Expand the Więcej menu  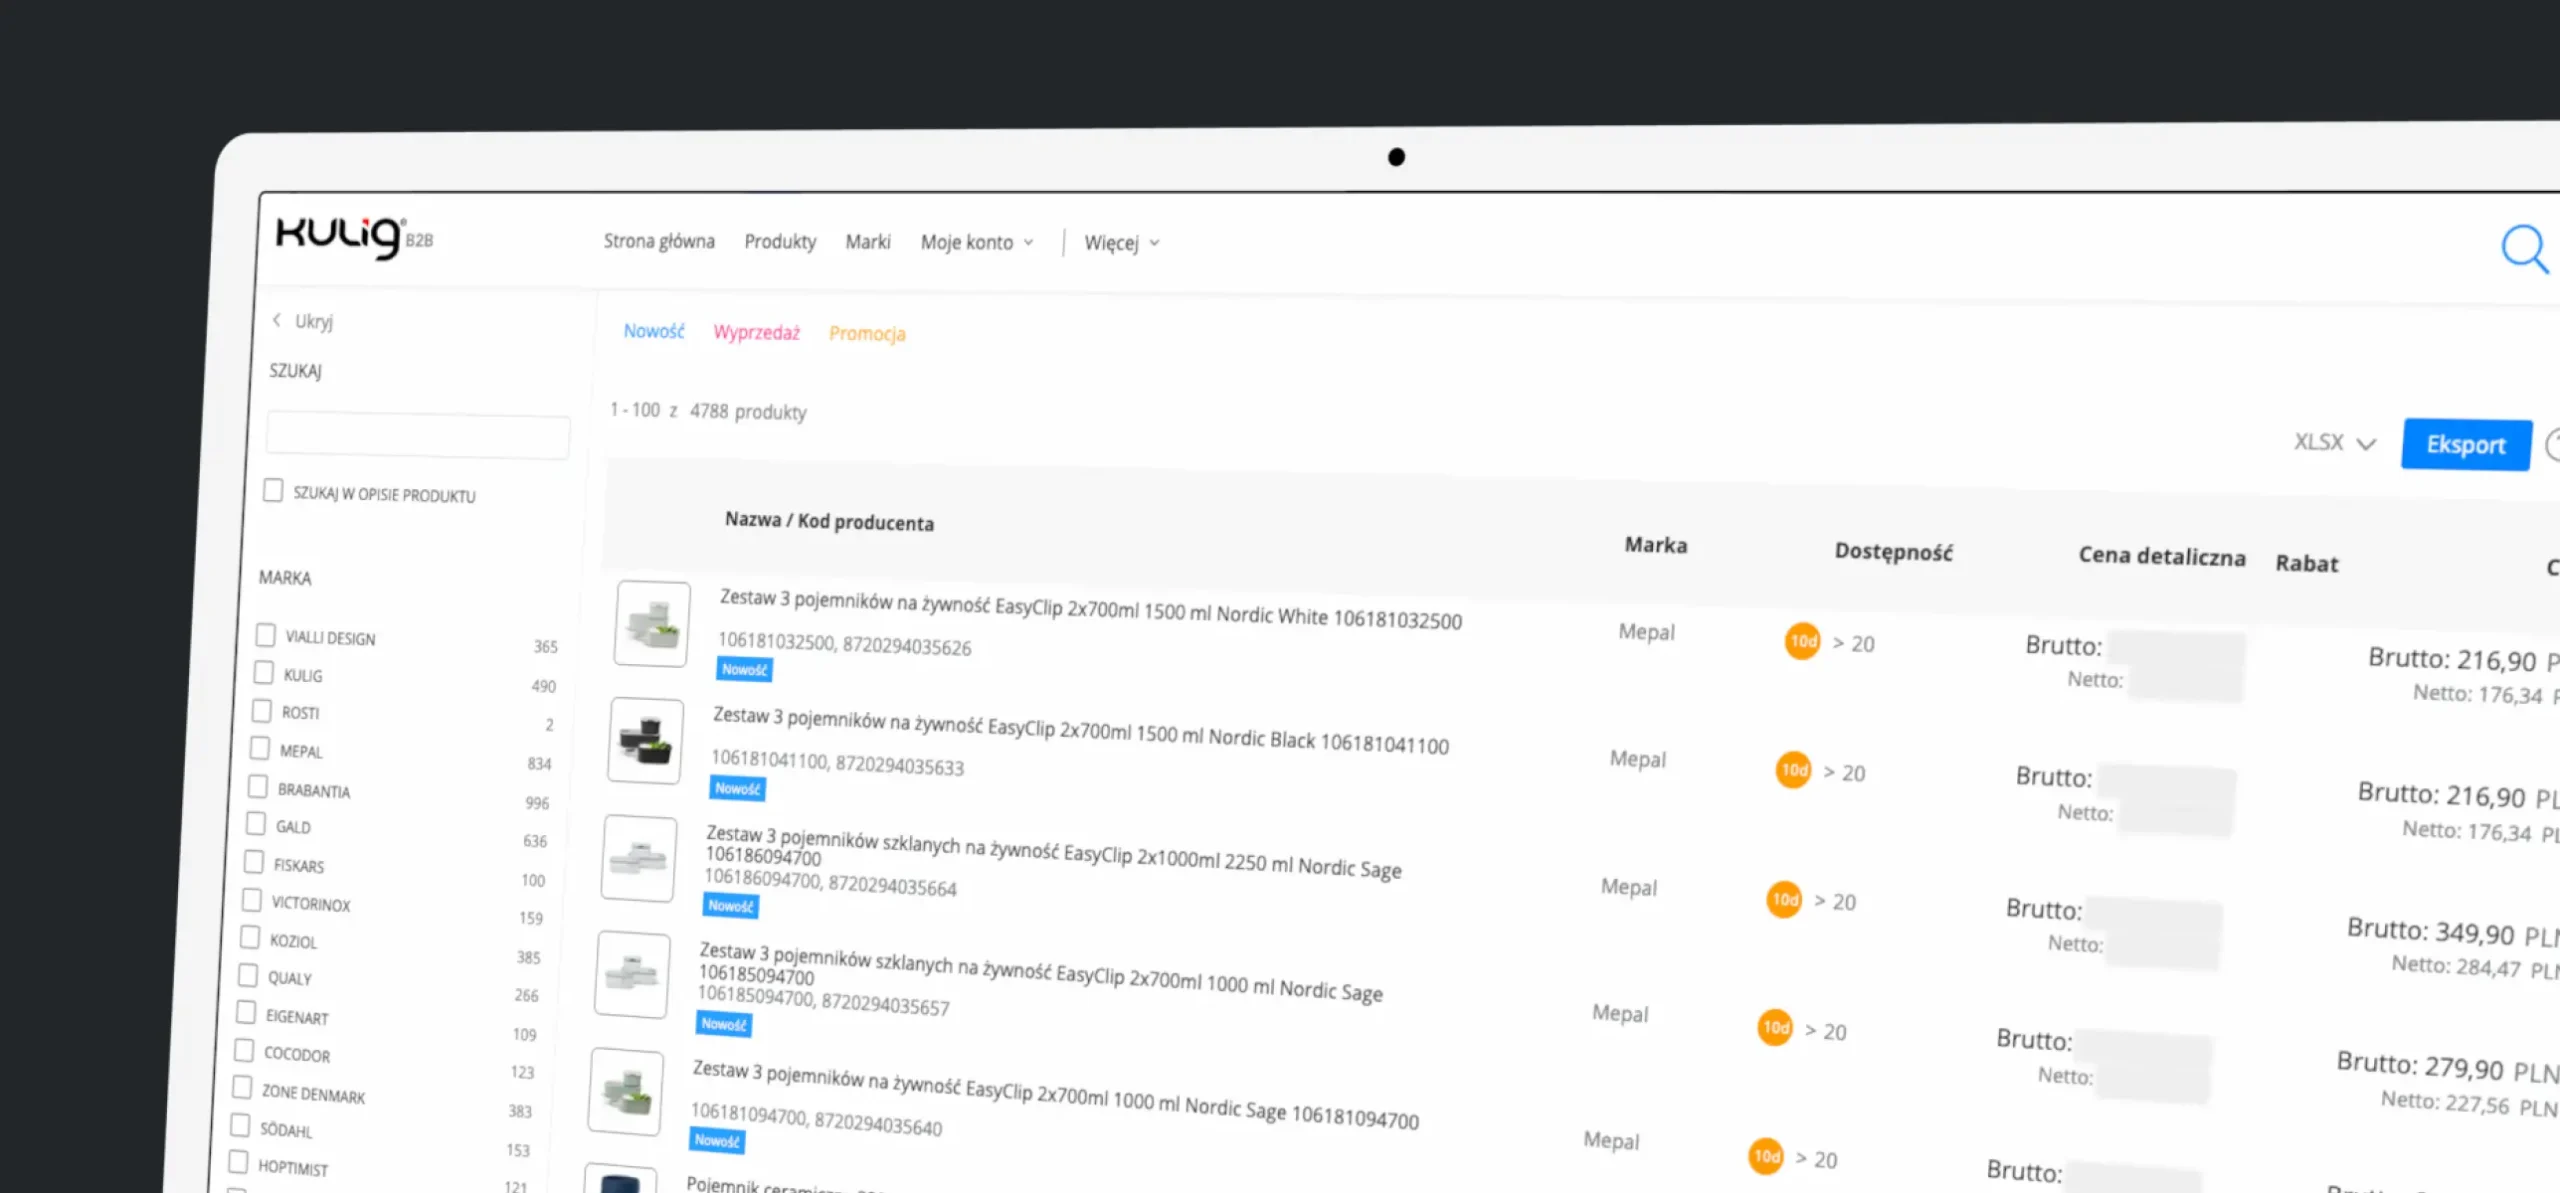click(x=1122, y=243)
